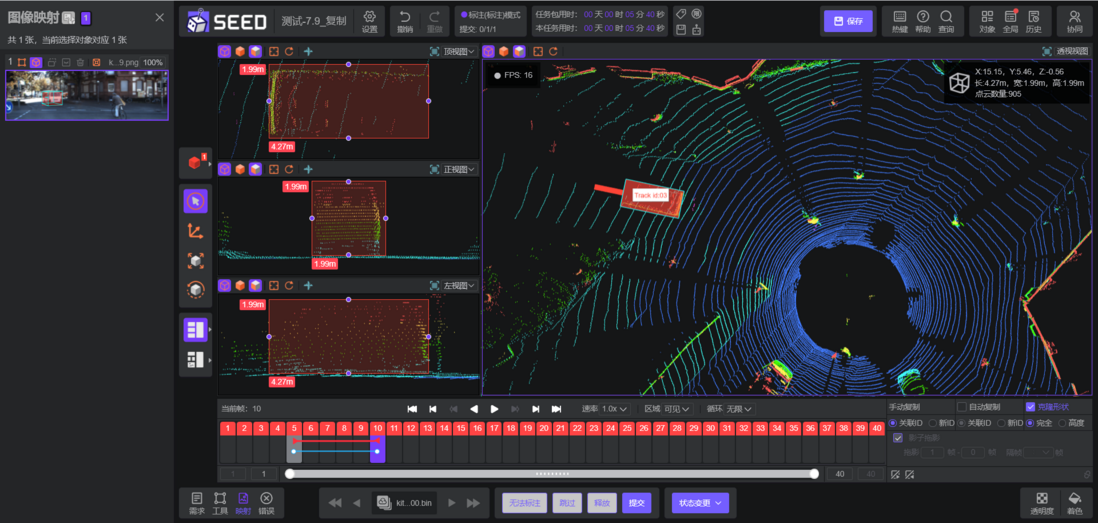Viewport: 1098px width, 523px height.
Task: Open the 热键 hotkeys panel
Action: point(900,21)
